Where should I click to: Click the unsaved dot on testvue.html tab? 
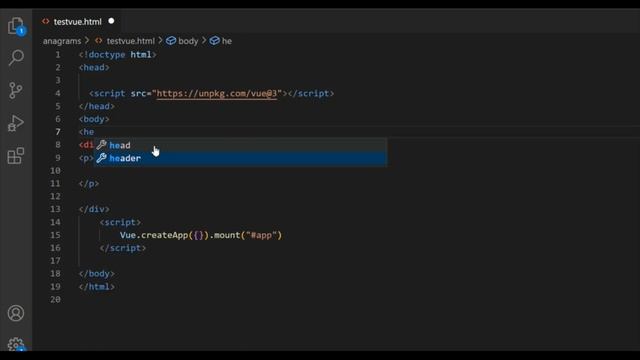point(111,21)
